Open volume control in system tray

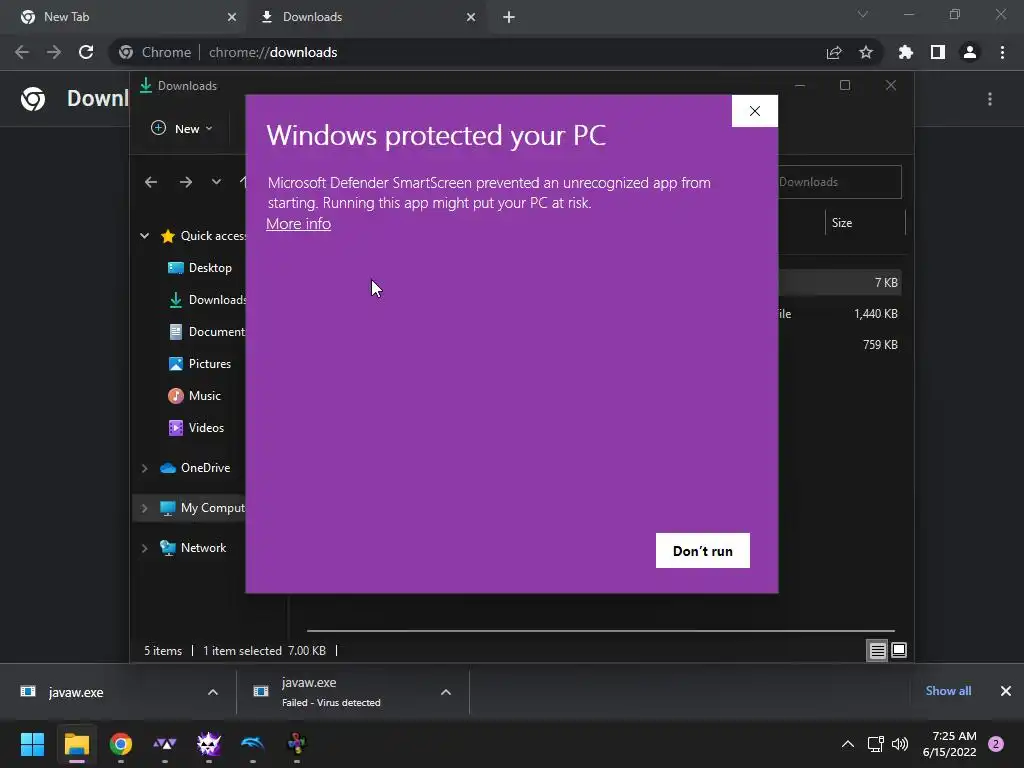(x=900, y=744)
